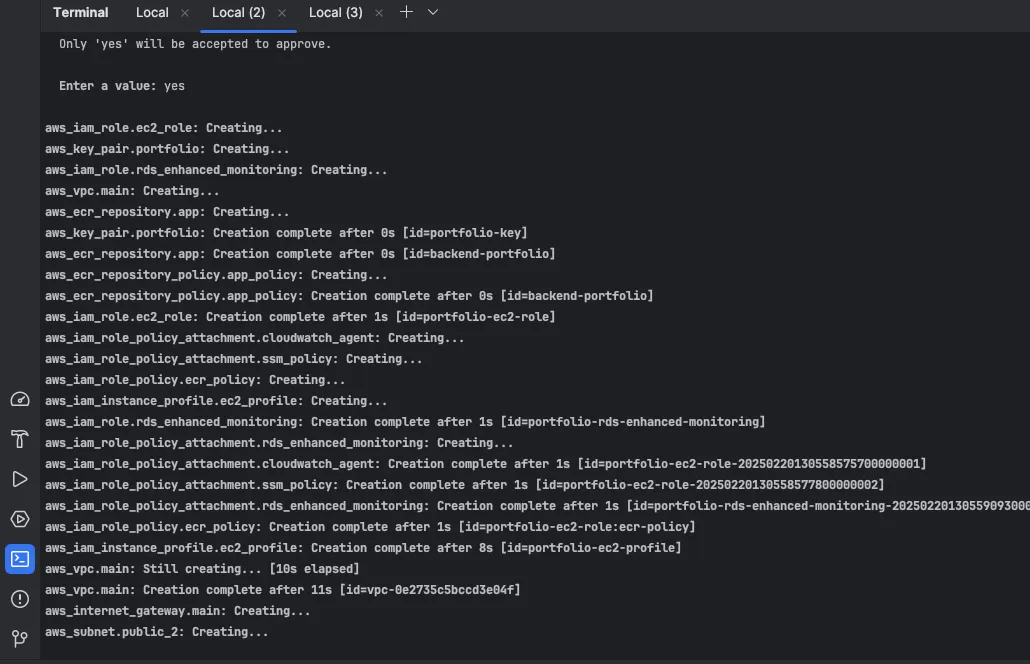Select the Local (2) terminal tab
The width and height of the screenshot is (1030, 664).
coord(238,12)
